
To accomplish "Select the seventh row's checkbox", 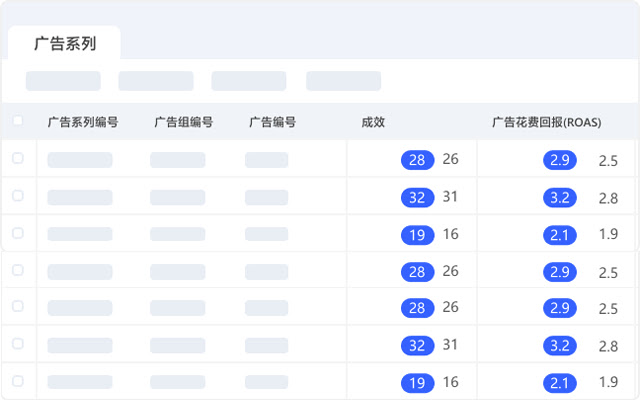I will (18, 381).
